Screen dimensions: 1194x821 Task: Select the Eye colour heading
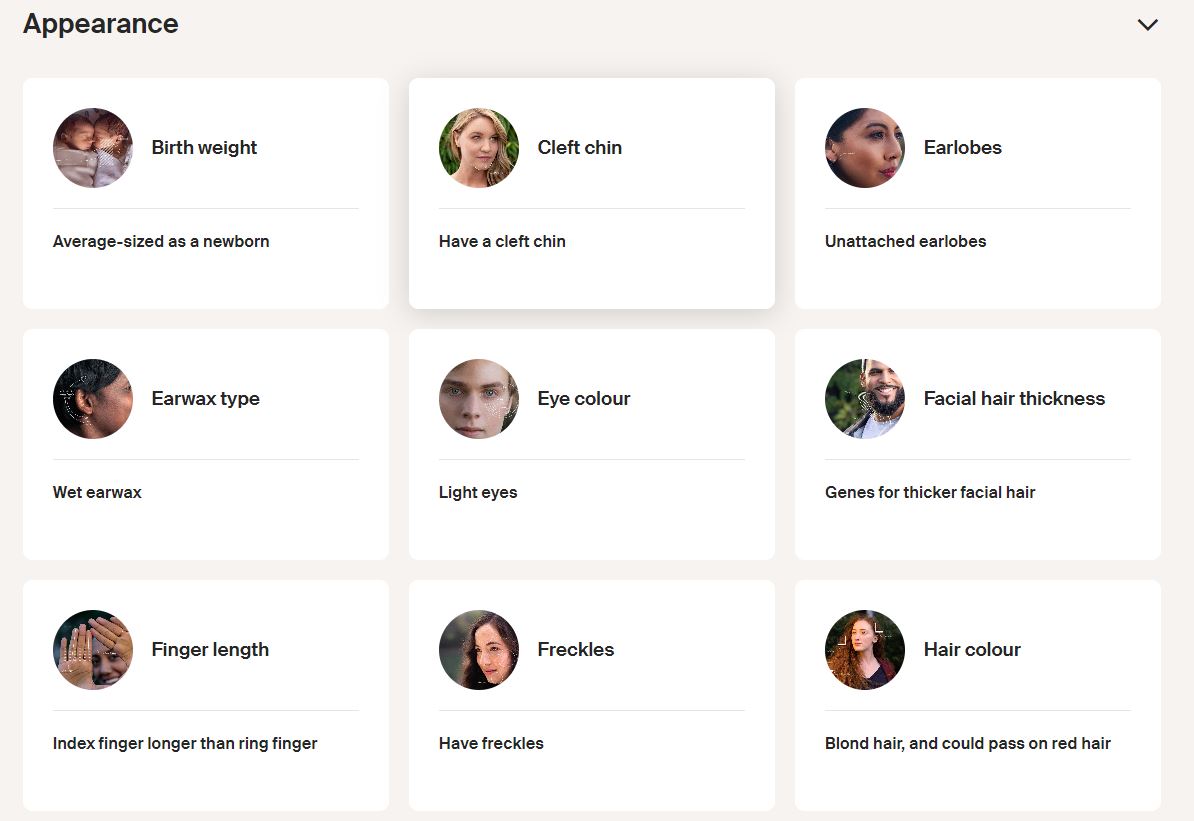583,399
